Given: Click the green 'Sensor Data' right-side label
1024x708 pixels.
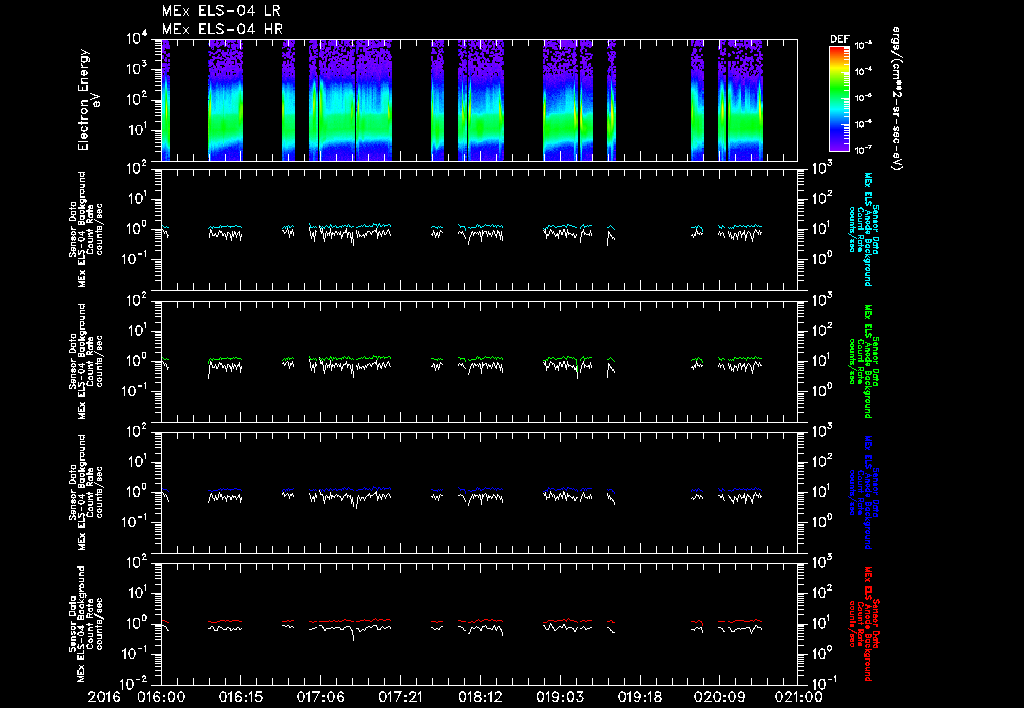Looking at the screenshot, I should [x=876, y=361].
